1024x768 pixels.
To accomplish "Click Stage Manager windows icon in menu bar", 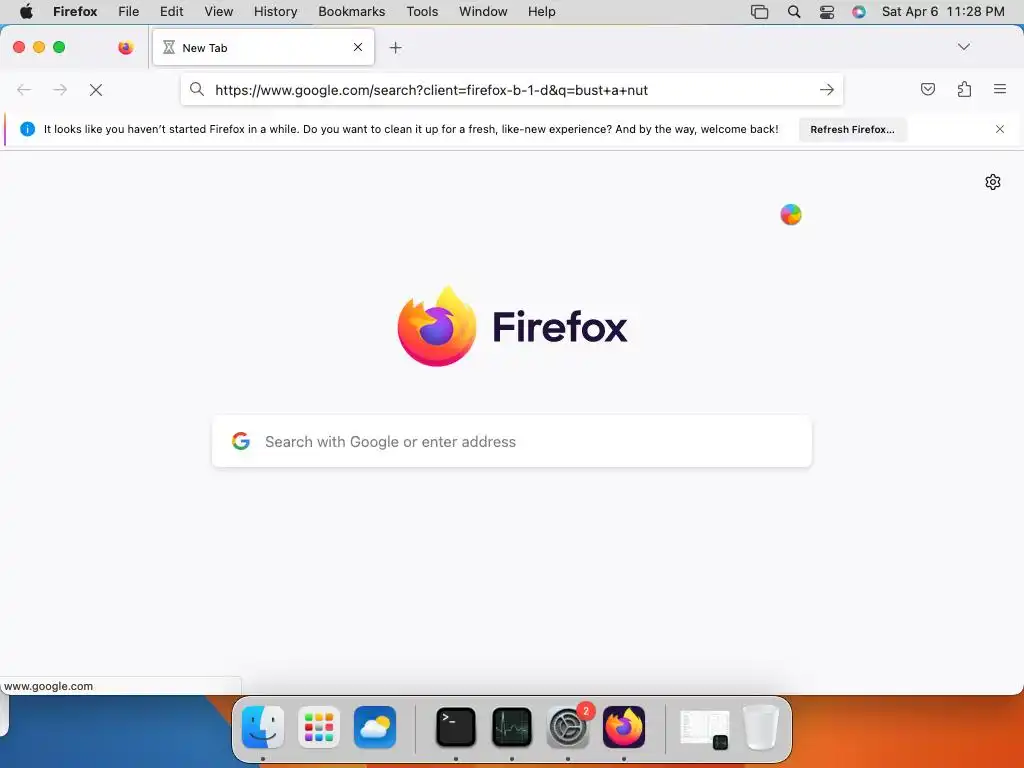I will (760, 11).
